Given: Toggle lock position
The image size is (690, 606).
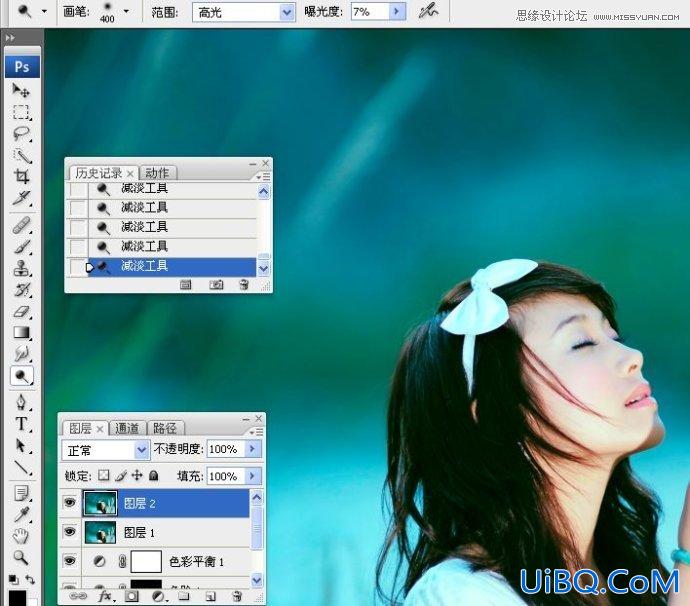Looking at the screenshot, I should [137, 475].
